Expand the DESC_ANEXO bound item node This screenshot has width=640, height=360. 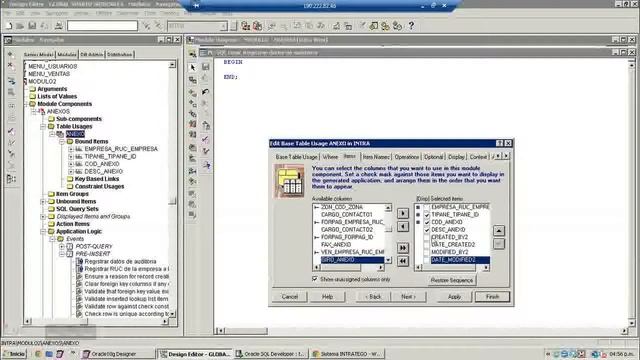[71, 171]
